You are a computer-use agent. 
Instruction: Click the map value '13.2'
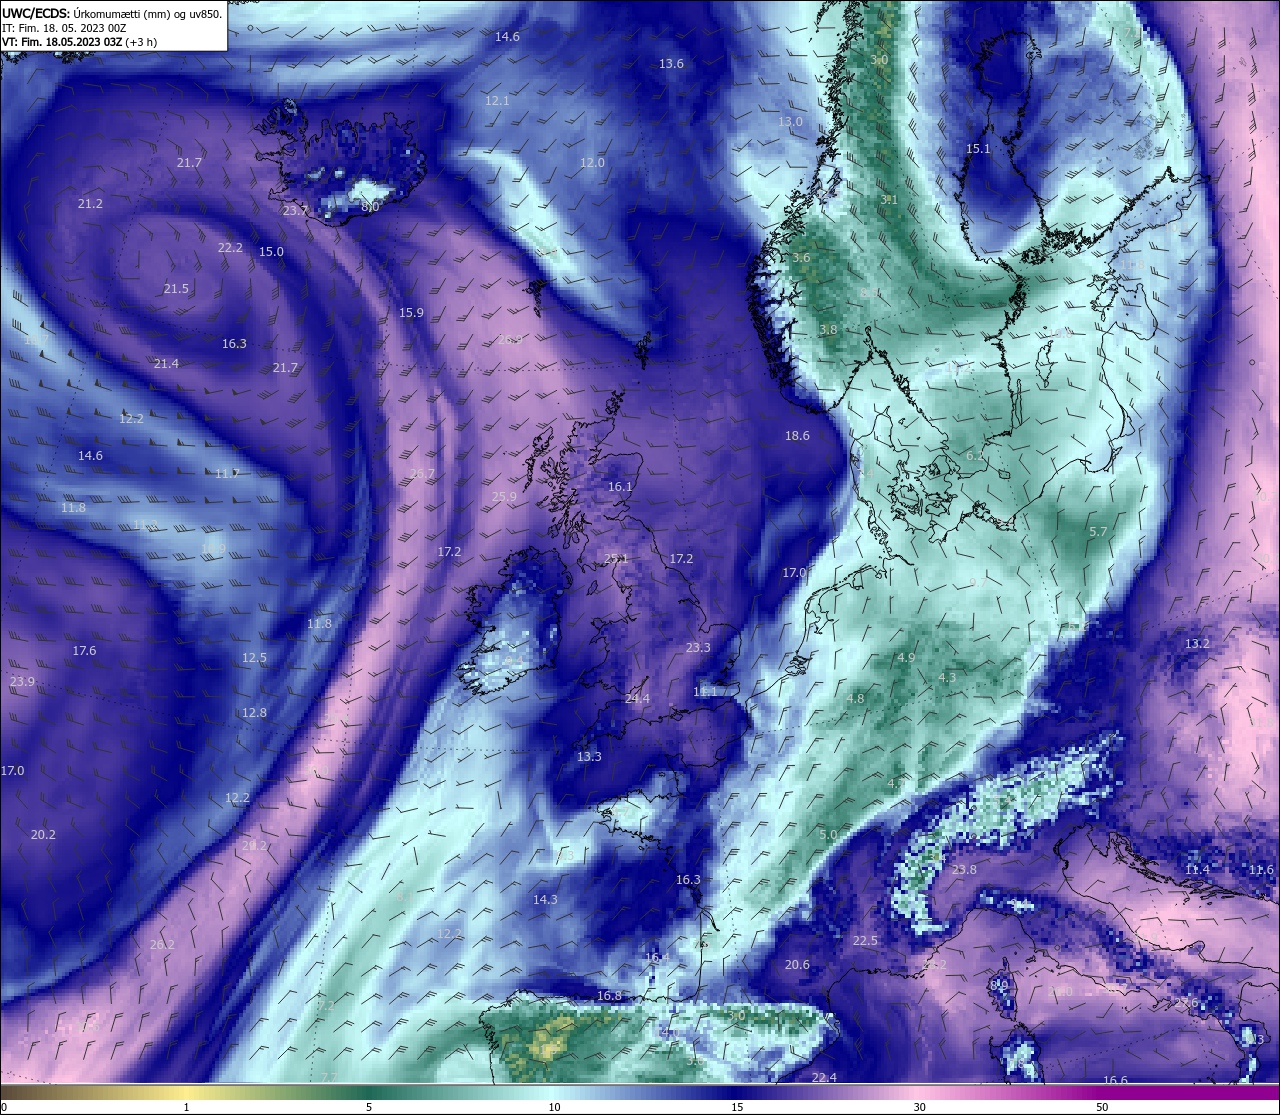[1197, 644]
